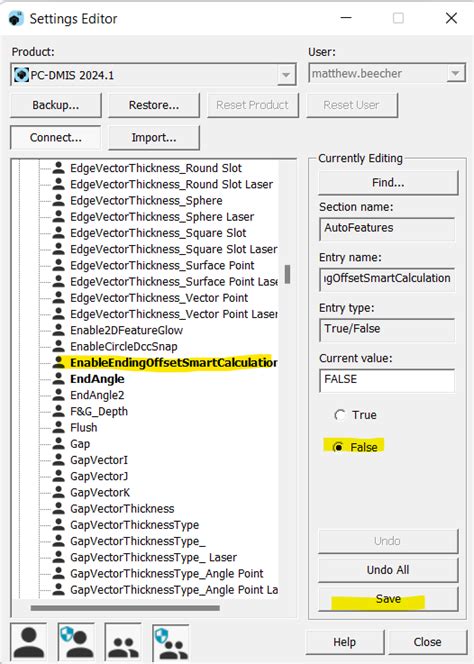The image size is (474, 664).
Task: Close the Settings Editor window with X
Action: pos(452,18)
